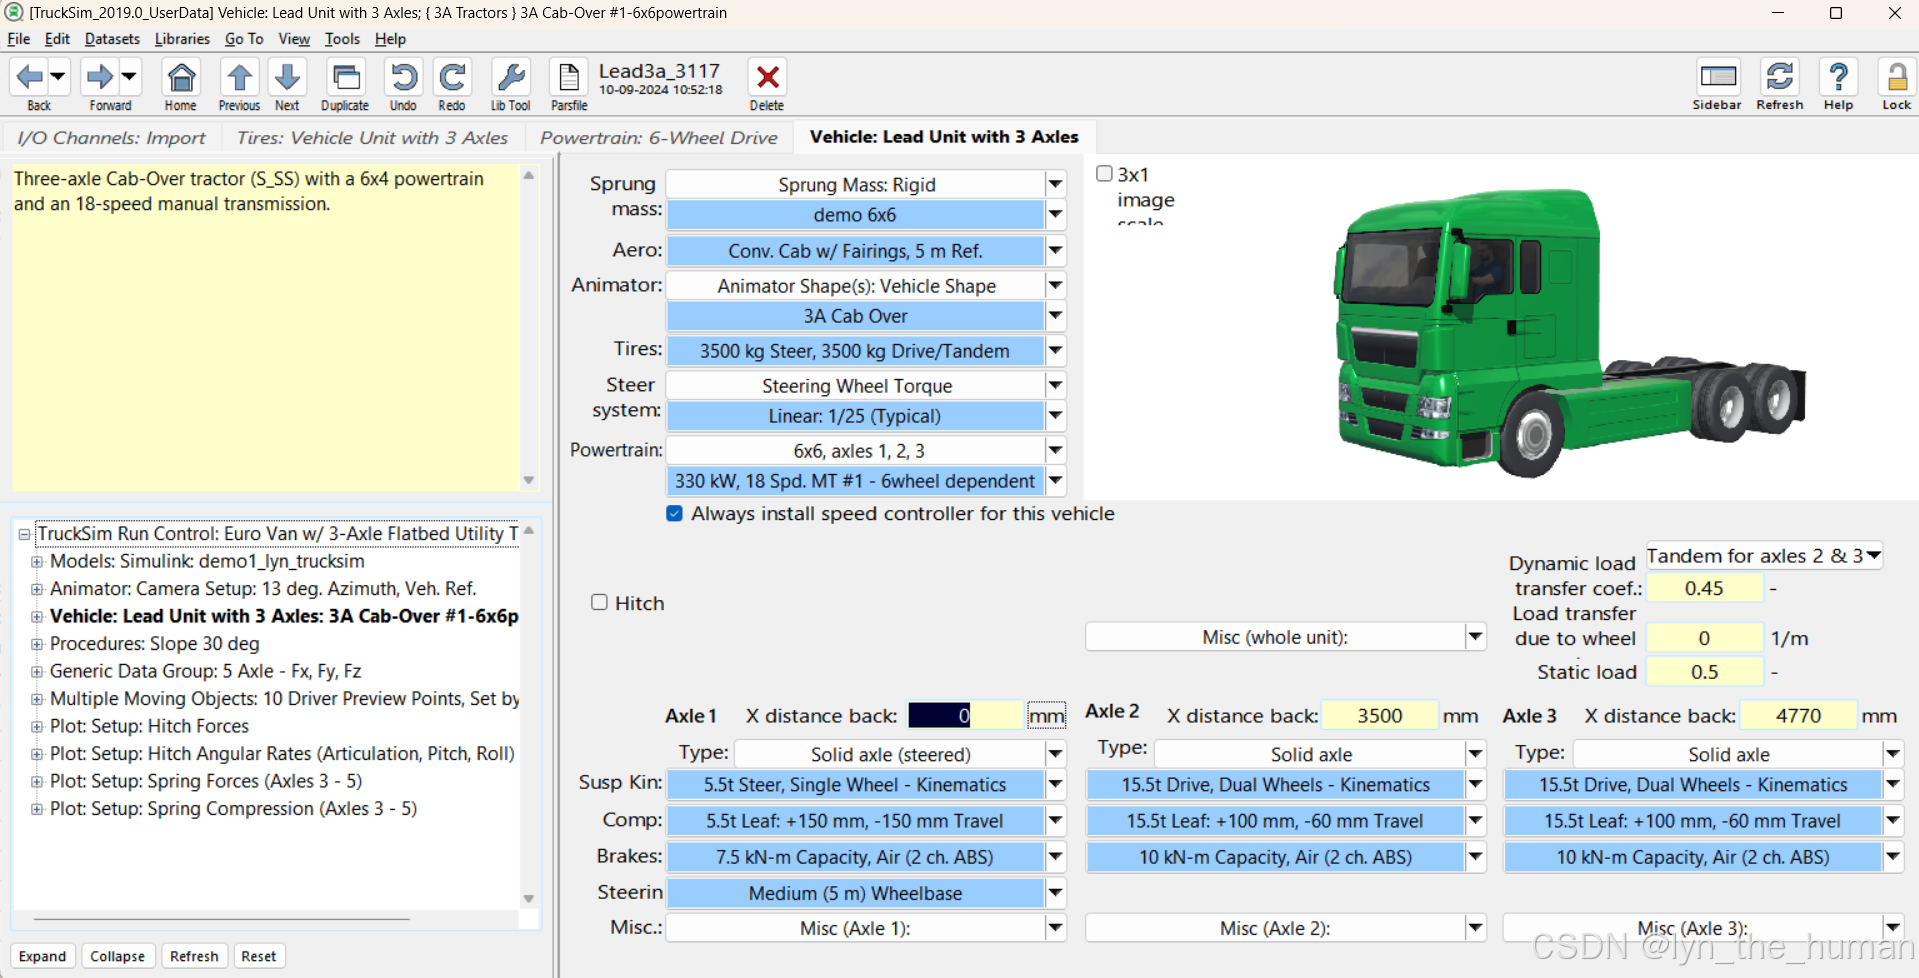Click the Undo toolbar icon

pos(403,77)
